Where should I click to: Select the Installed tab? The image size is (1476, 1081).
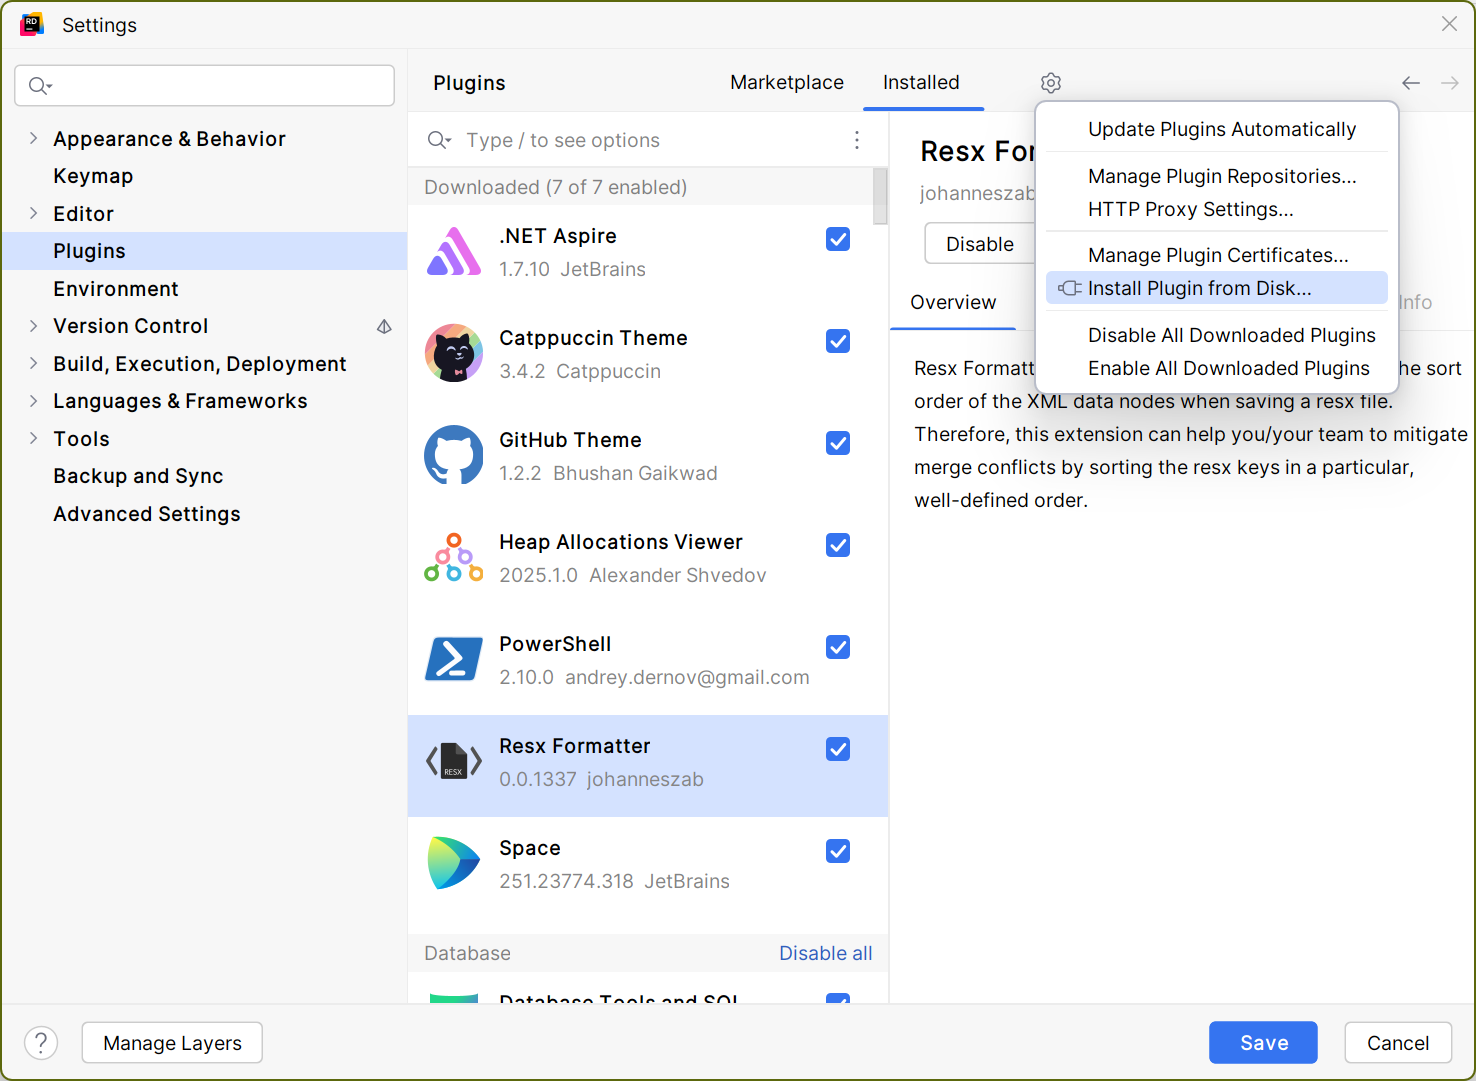(921, 83)
